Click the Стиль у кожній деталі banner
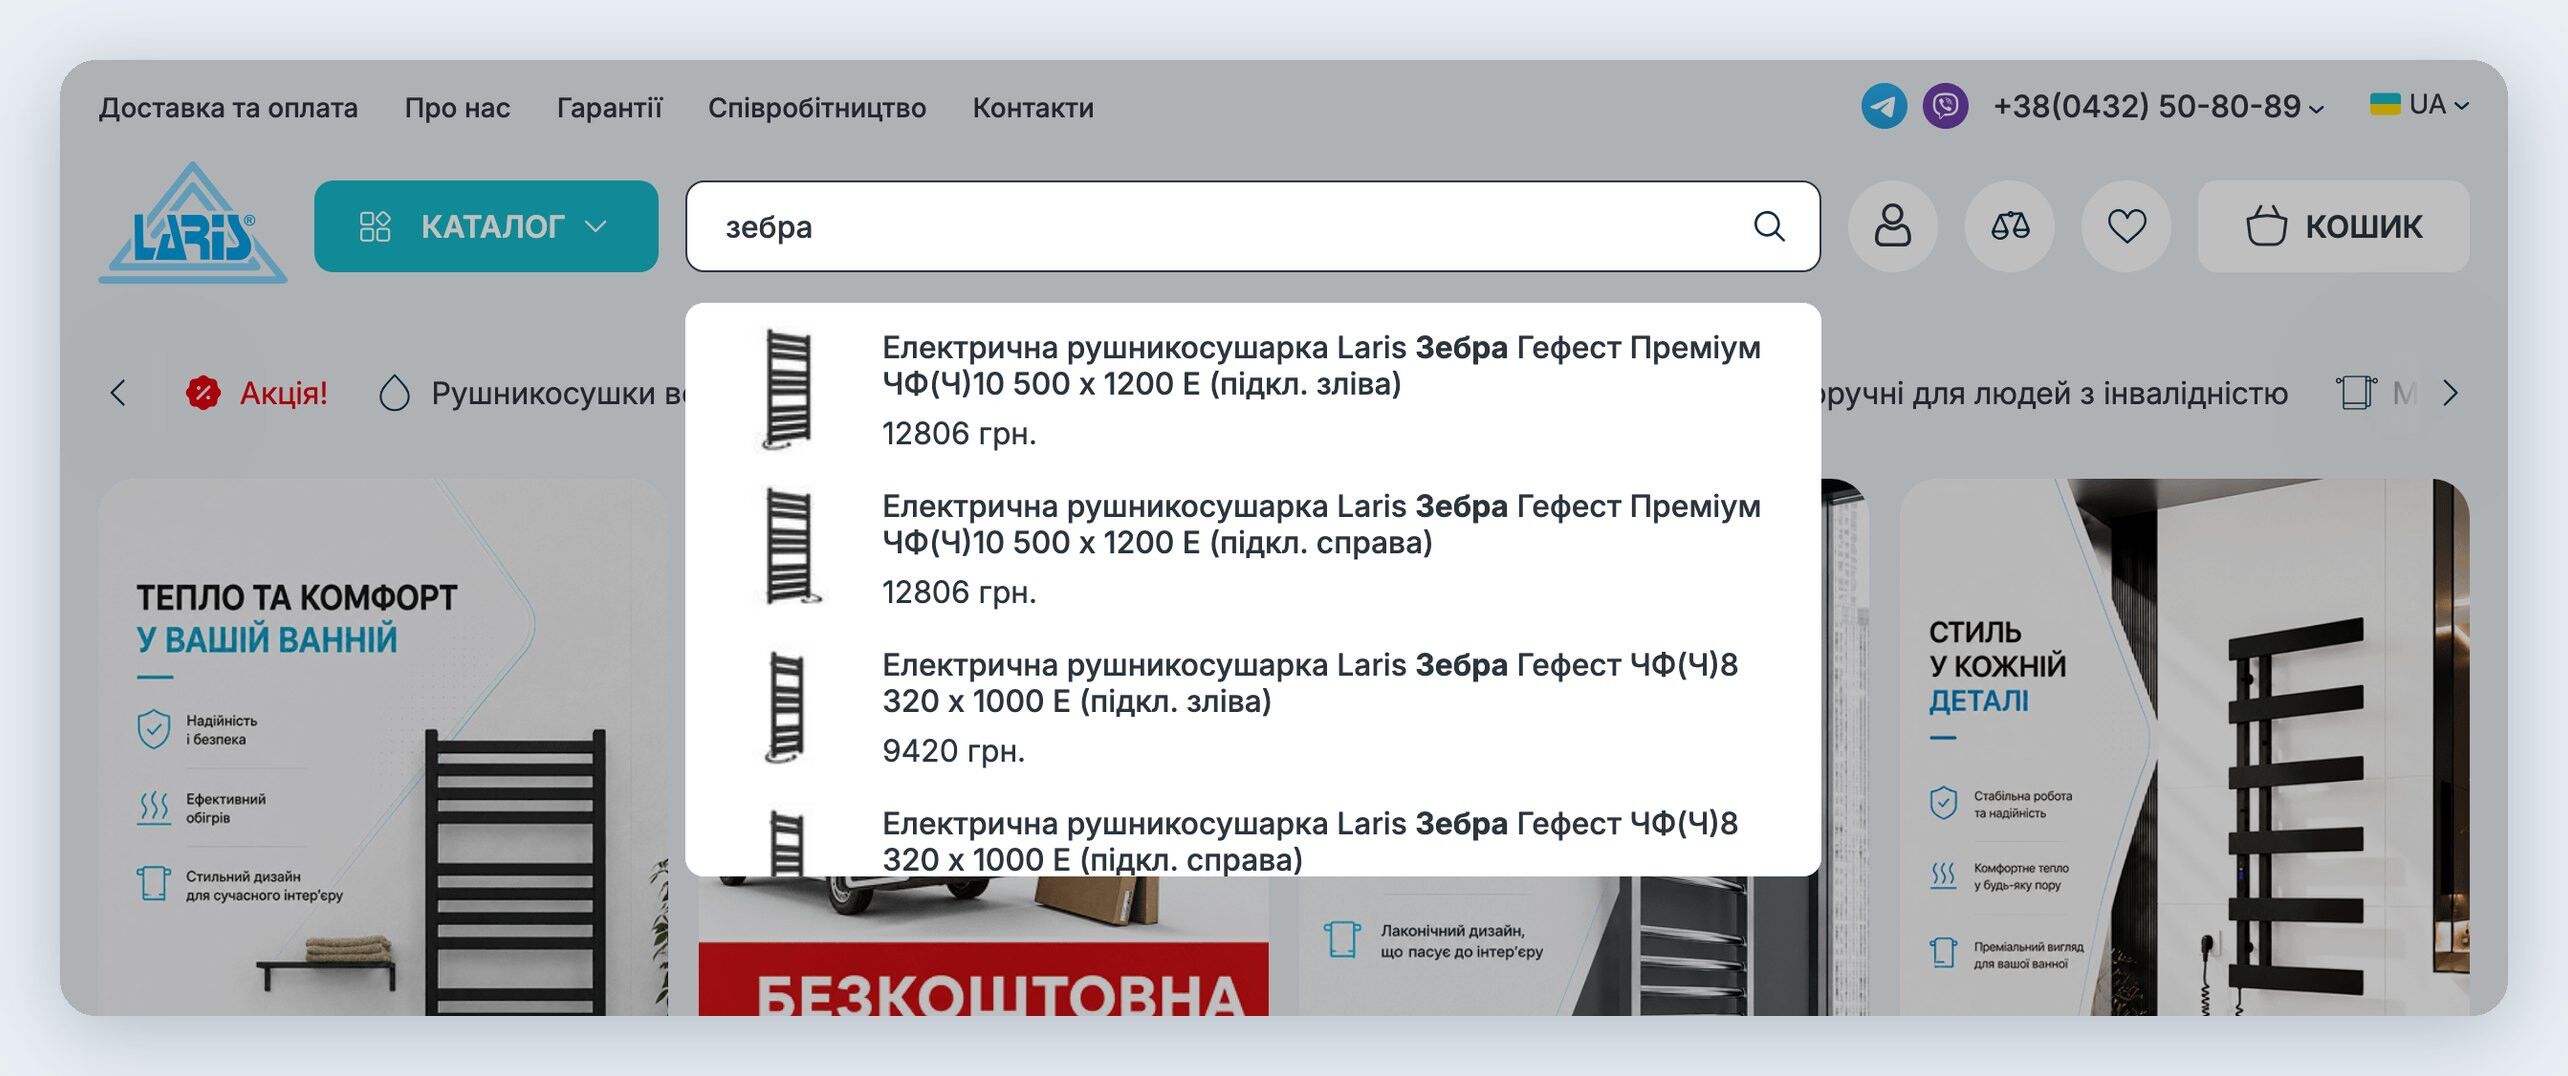This screenshot has height=1076, width=2568. (2184, 747)
